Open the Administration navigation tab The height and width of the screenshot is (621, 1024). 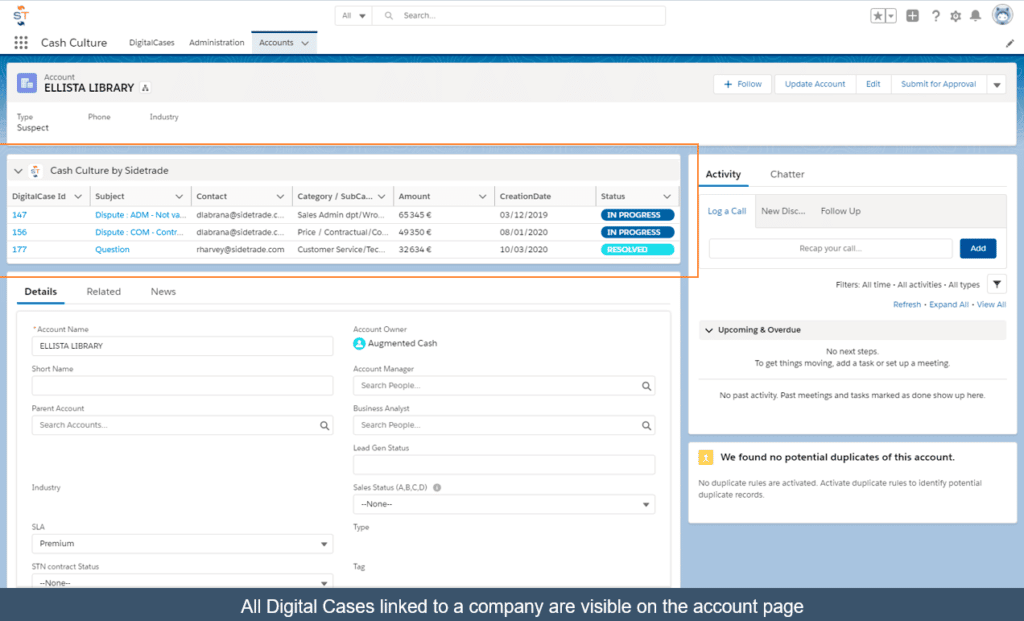coord(216,42)
